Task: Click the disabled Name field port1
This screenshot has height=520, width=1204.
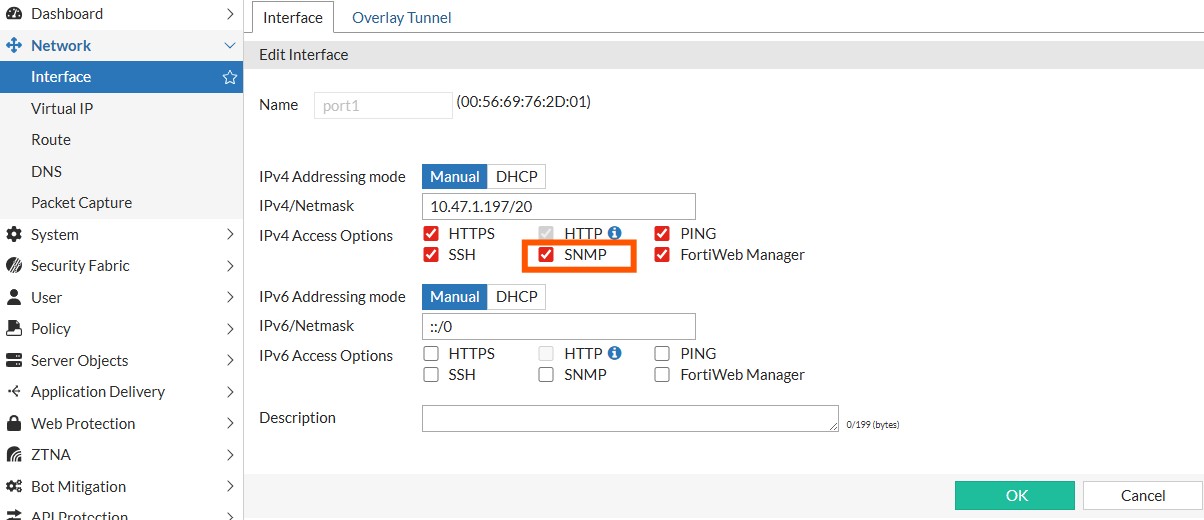Action: coord(383,105)
